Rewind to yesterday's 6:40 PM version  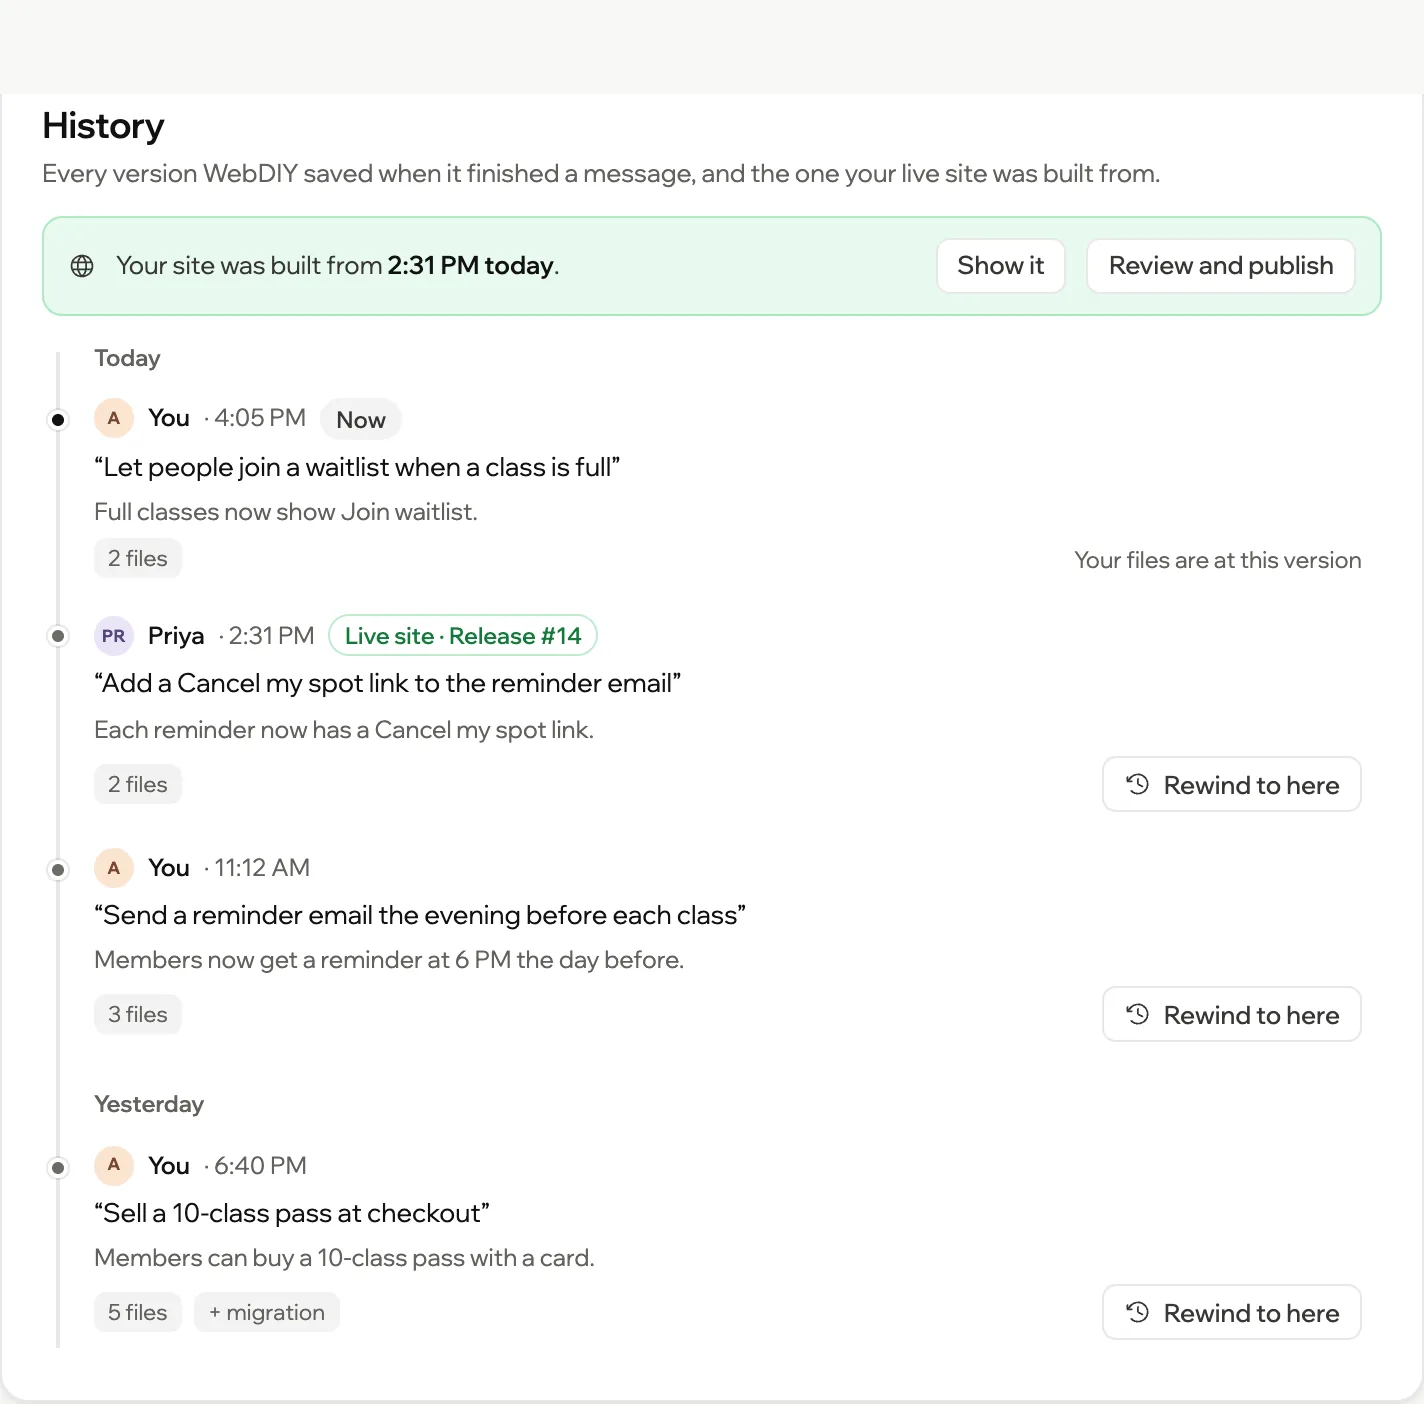(x=1232, y=1313)
